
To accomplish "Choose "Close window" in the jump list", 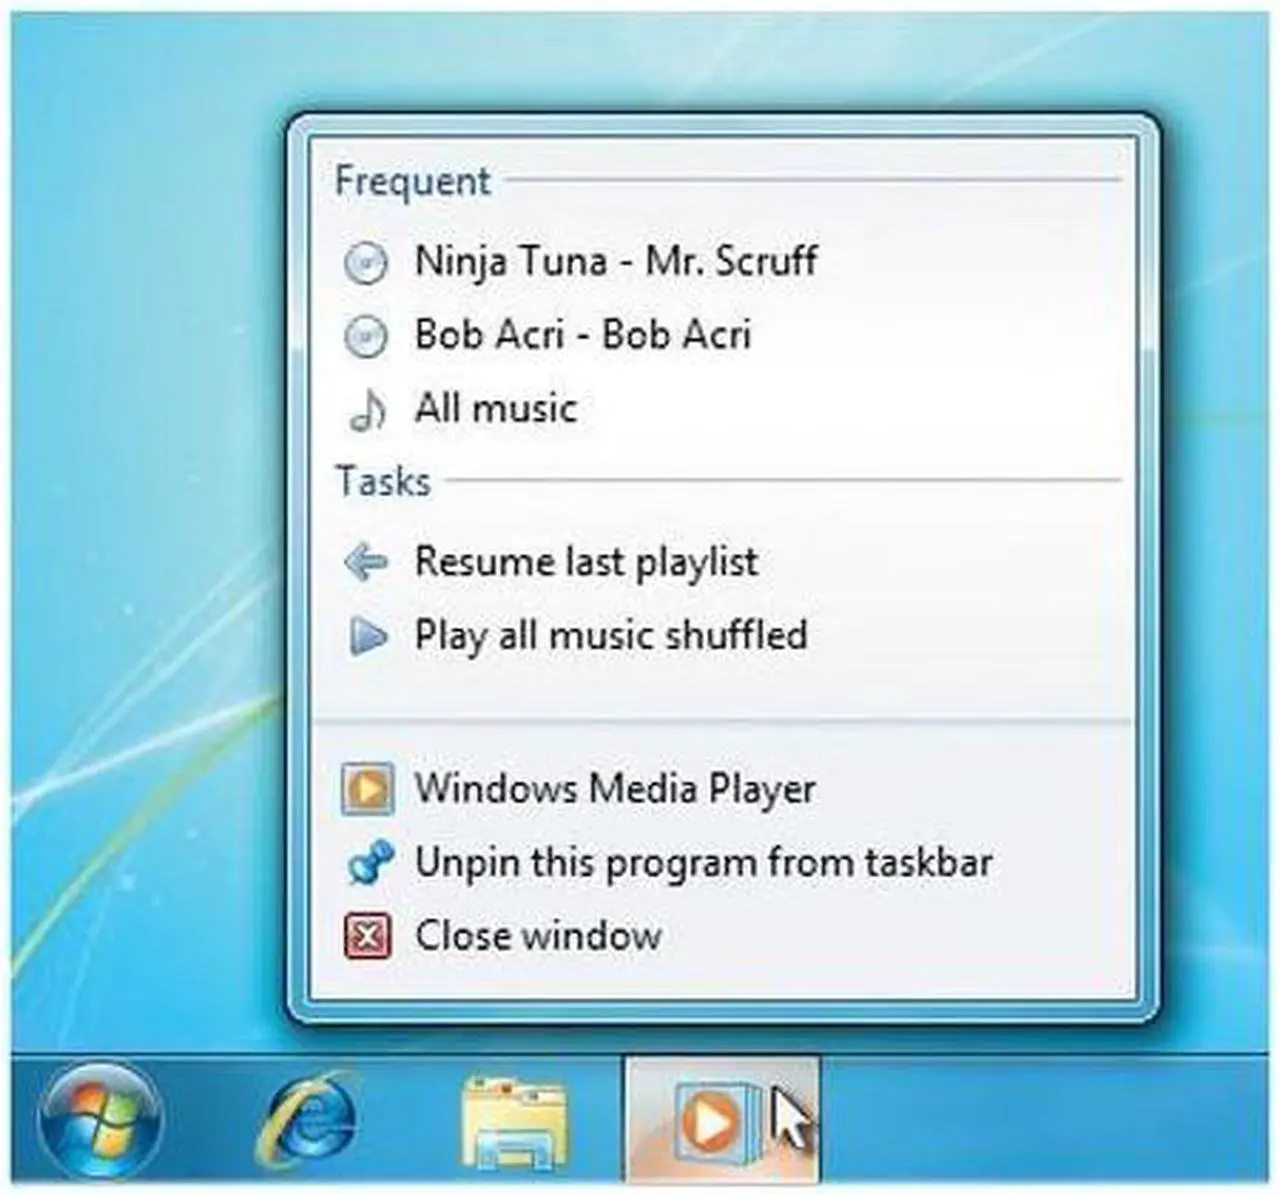I will pos(538,937).
